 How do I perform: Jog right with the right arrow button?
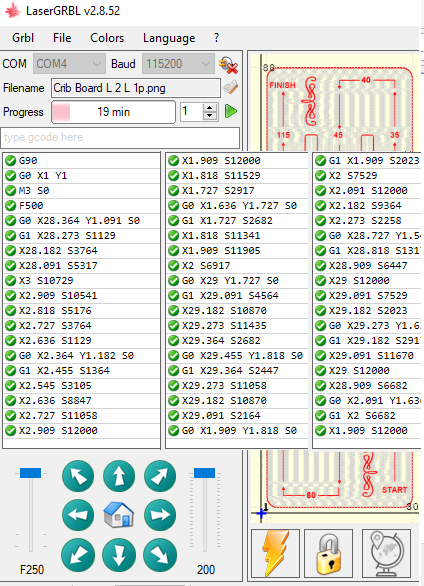(160, 515)
